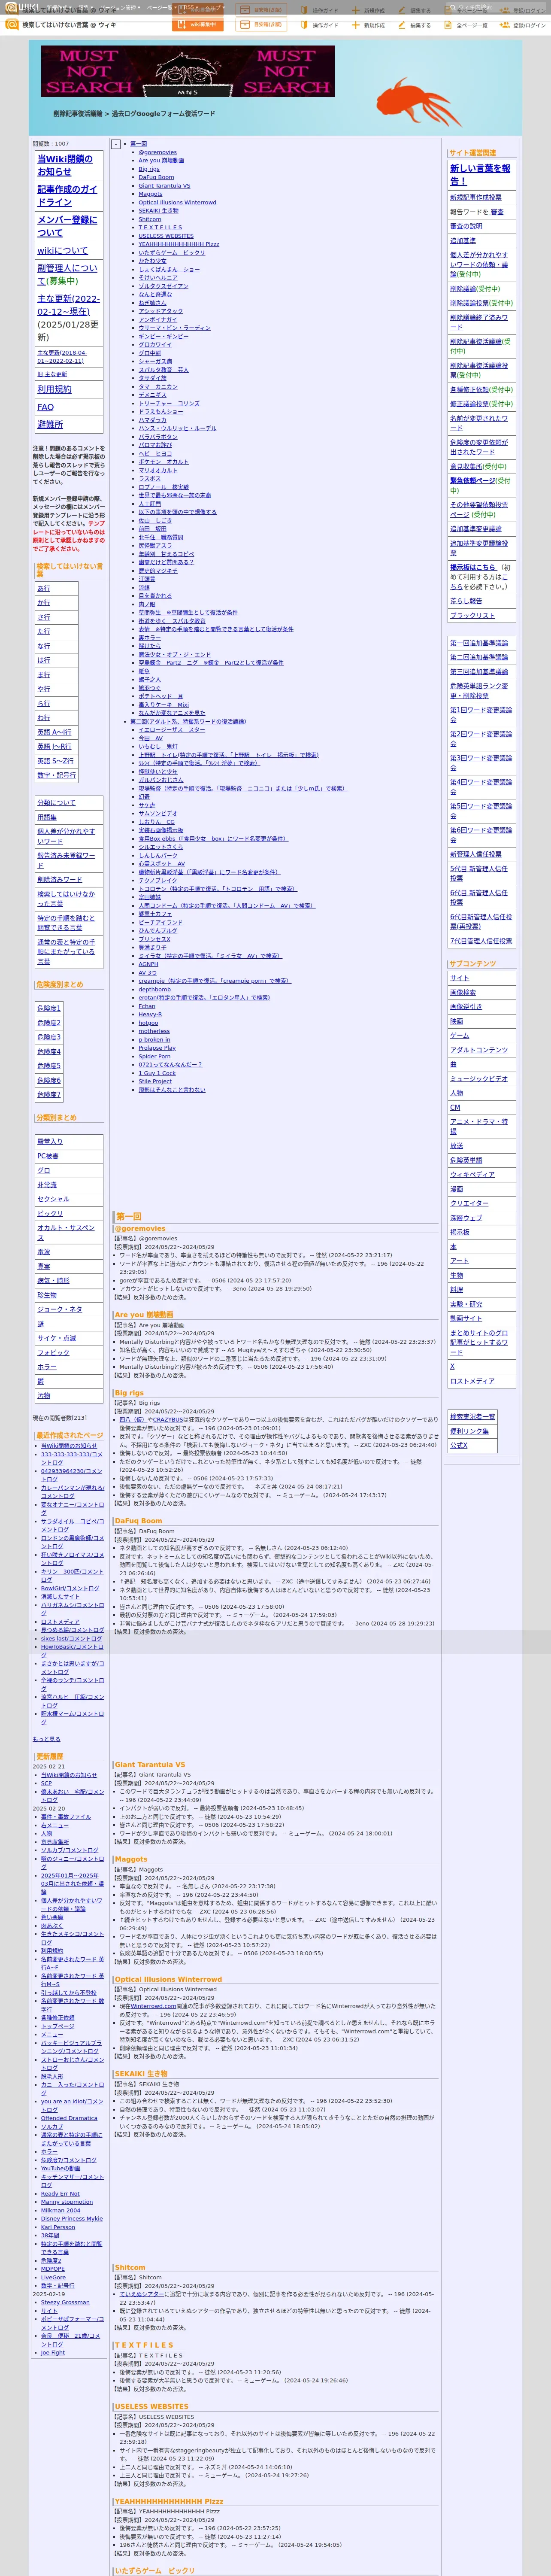Go to メンバー登録について in the left menu
The image size is (551, 2576).
(67, 226)
